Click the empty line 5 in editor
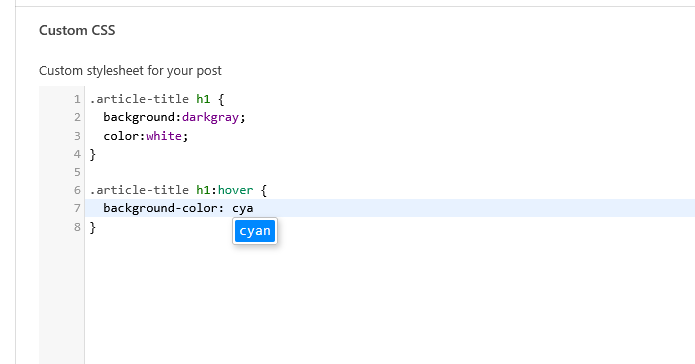 tap(390, 172)
